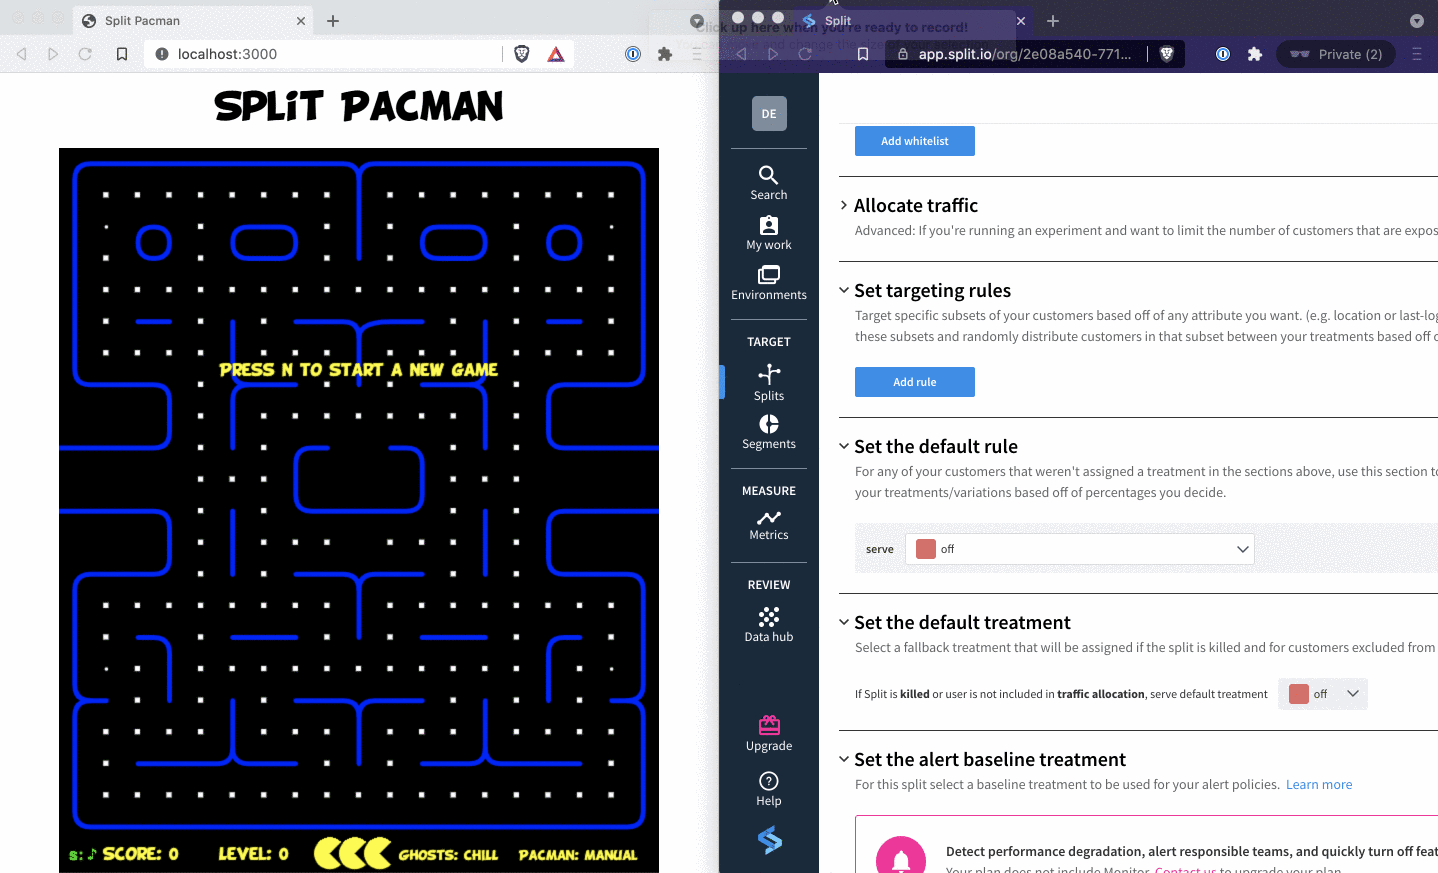Open Environments in the sidebar

click(768, 283)
